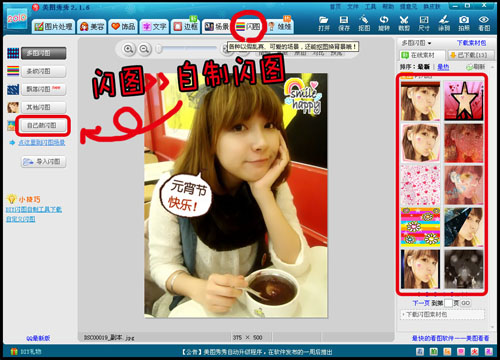Screen dimensions: 500x360
Task: Click the 下载闪图素材包 box
Action: (x=442, y=314)
